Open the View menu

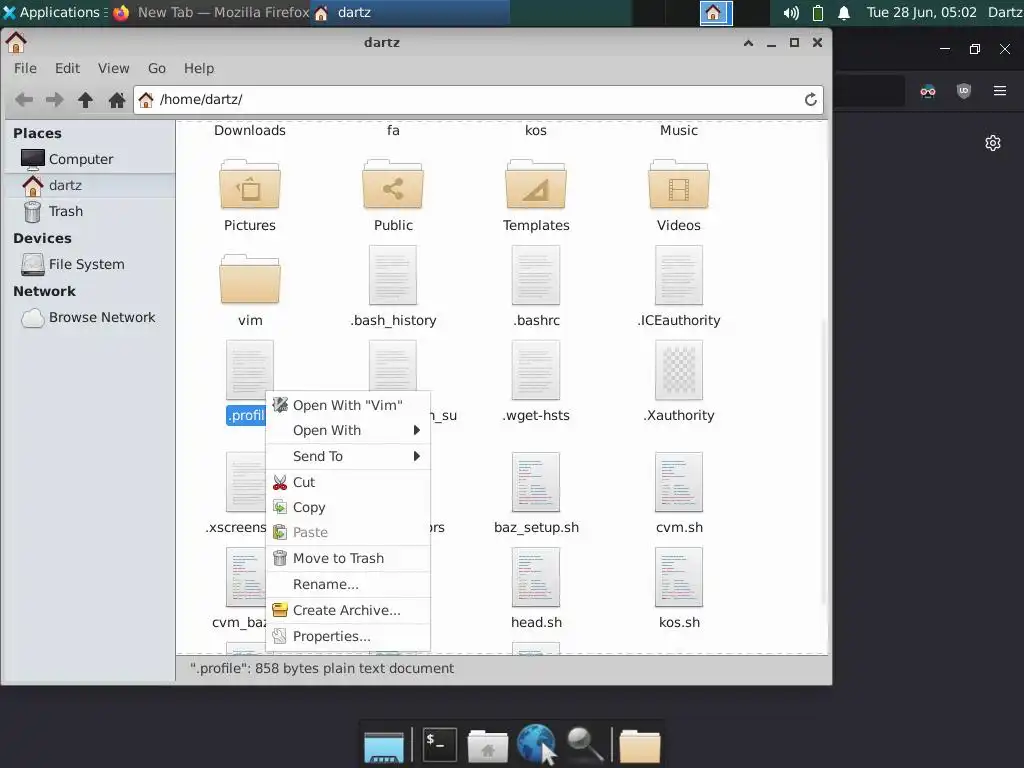point(114,69)
